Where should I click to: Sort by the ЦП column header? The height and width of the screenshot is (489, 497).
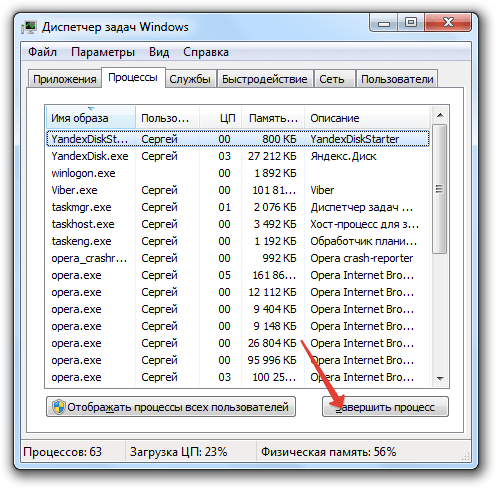point(220,118)
